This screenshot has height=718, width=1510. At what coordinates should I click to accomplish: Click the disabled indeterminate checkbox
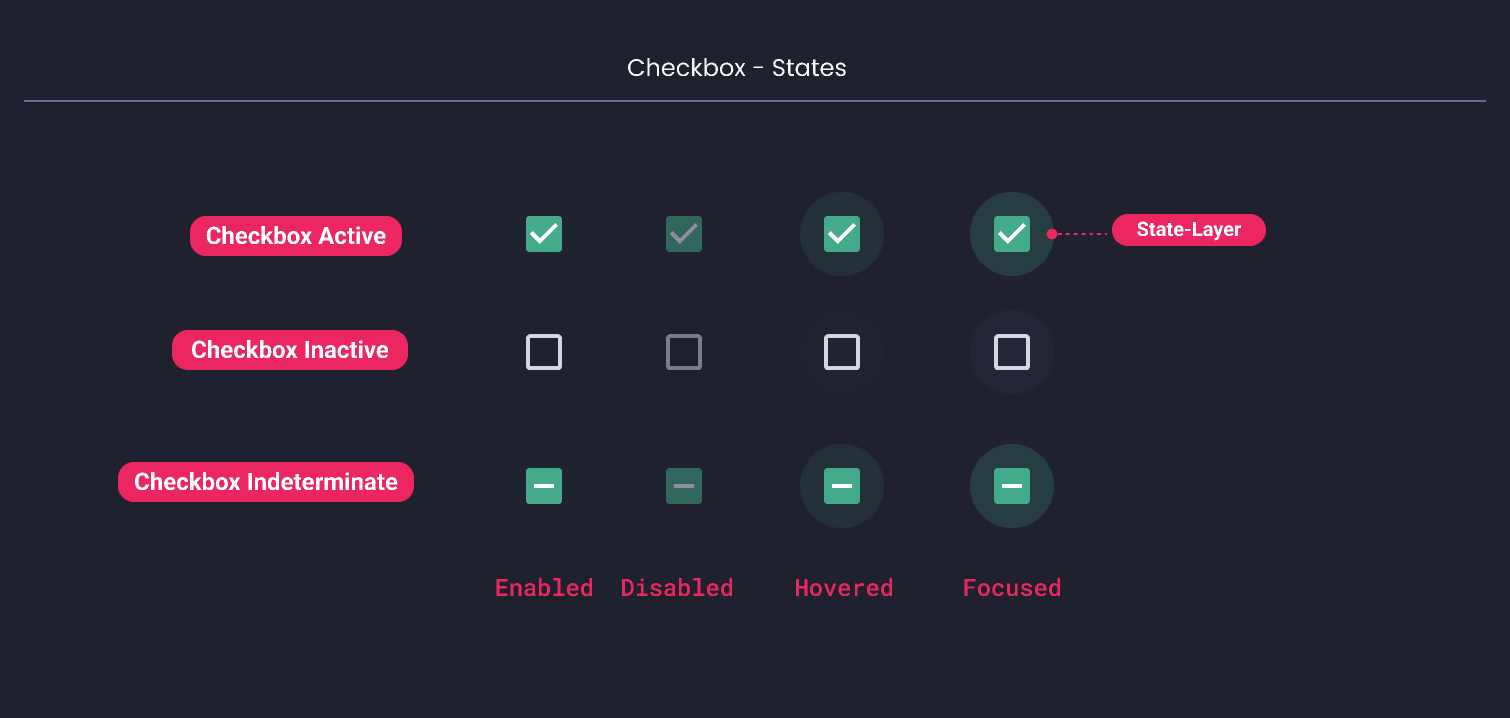[x=684, y=486]
